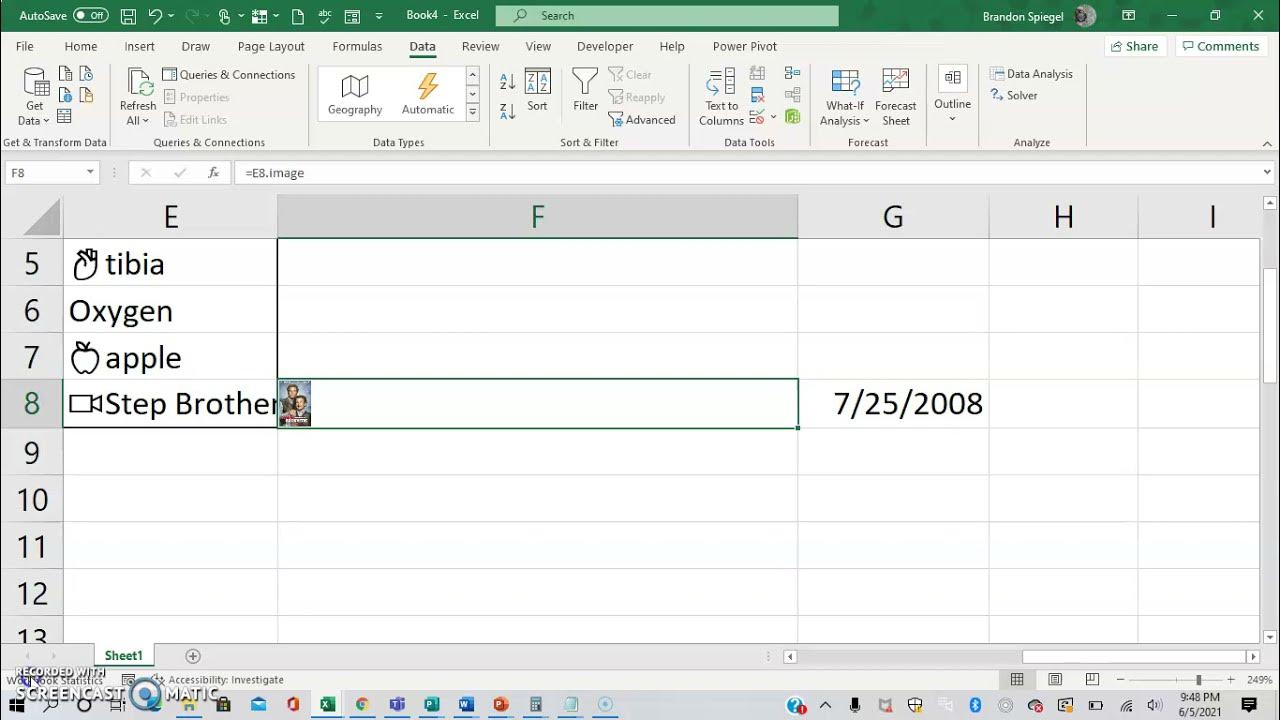Open the Formulas tab
The width and height of the screenshot is (1280, 720).
point(357,46)
